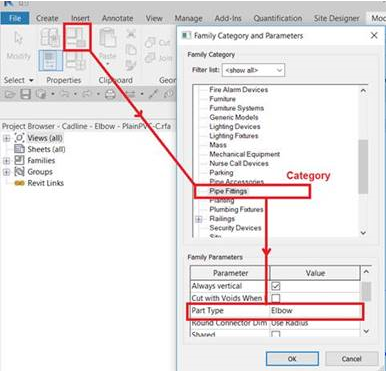Click OK in Family Category dialog
Screen dimensions: 387x371
click(292, 359)
